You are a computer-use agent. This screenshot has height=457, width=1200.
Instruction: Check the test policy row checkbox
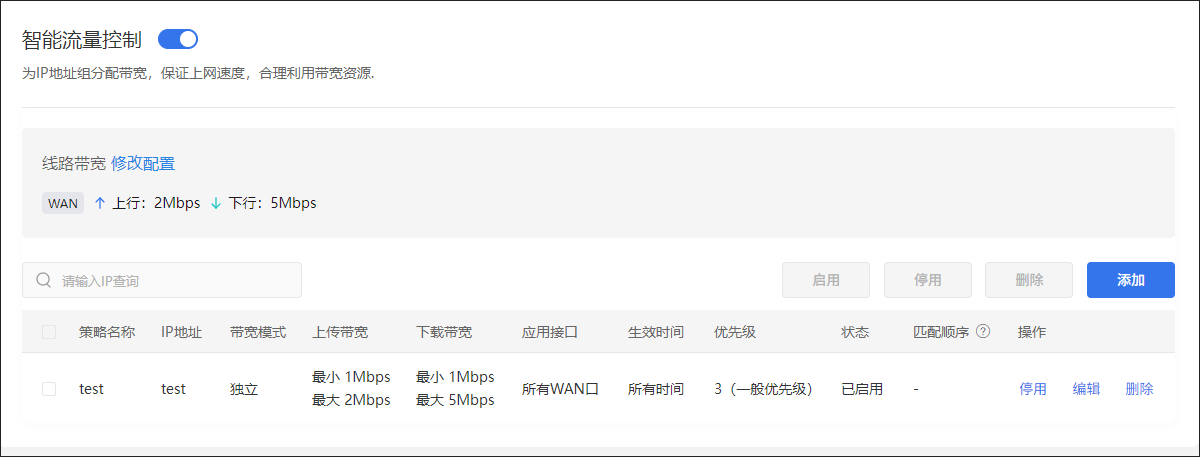49,389
